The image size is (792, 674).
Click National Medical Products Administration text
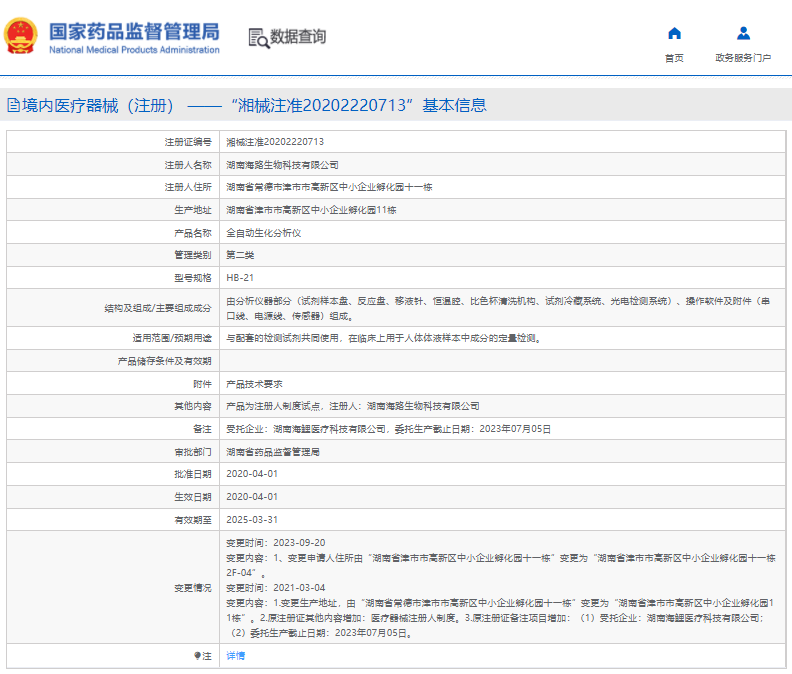tap(134, 50)
